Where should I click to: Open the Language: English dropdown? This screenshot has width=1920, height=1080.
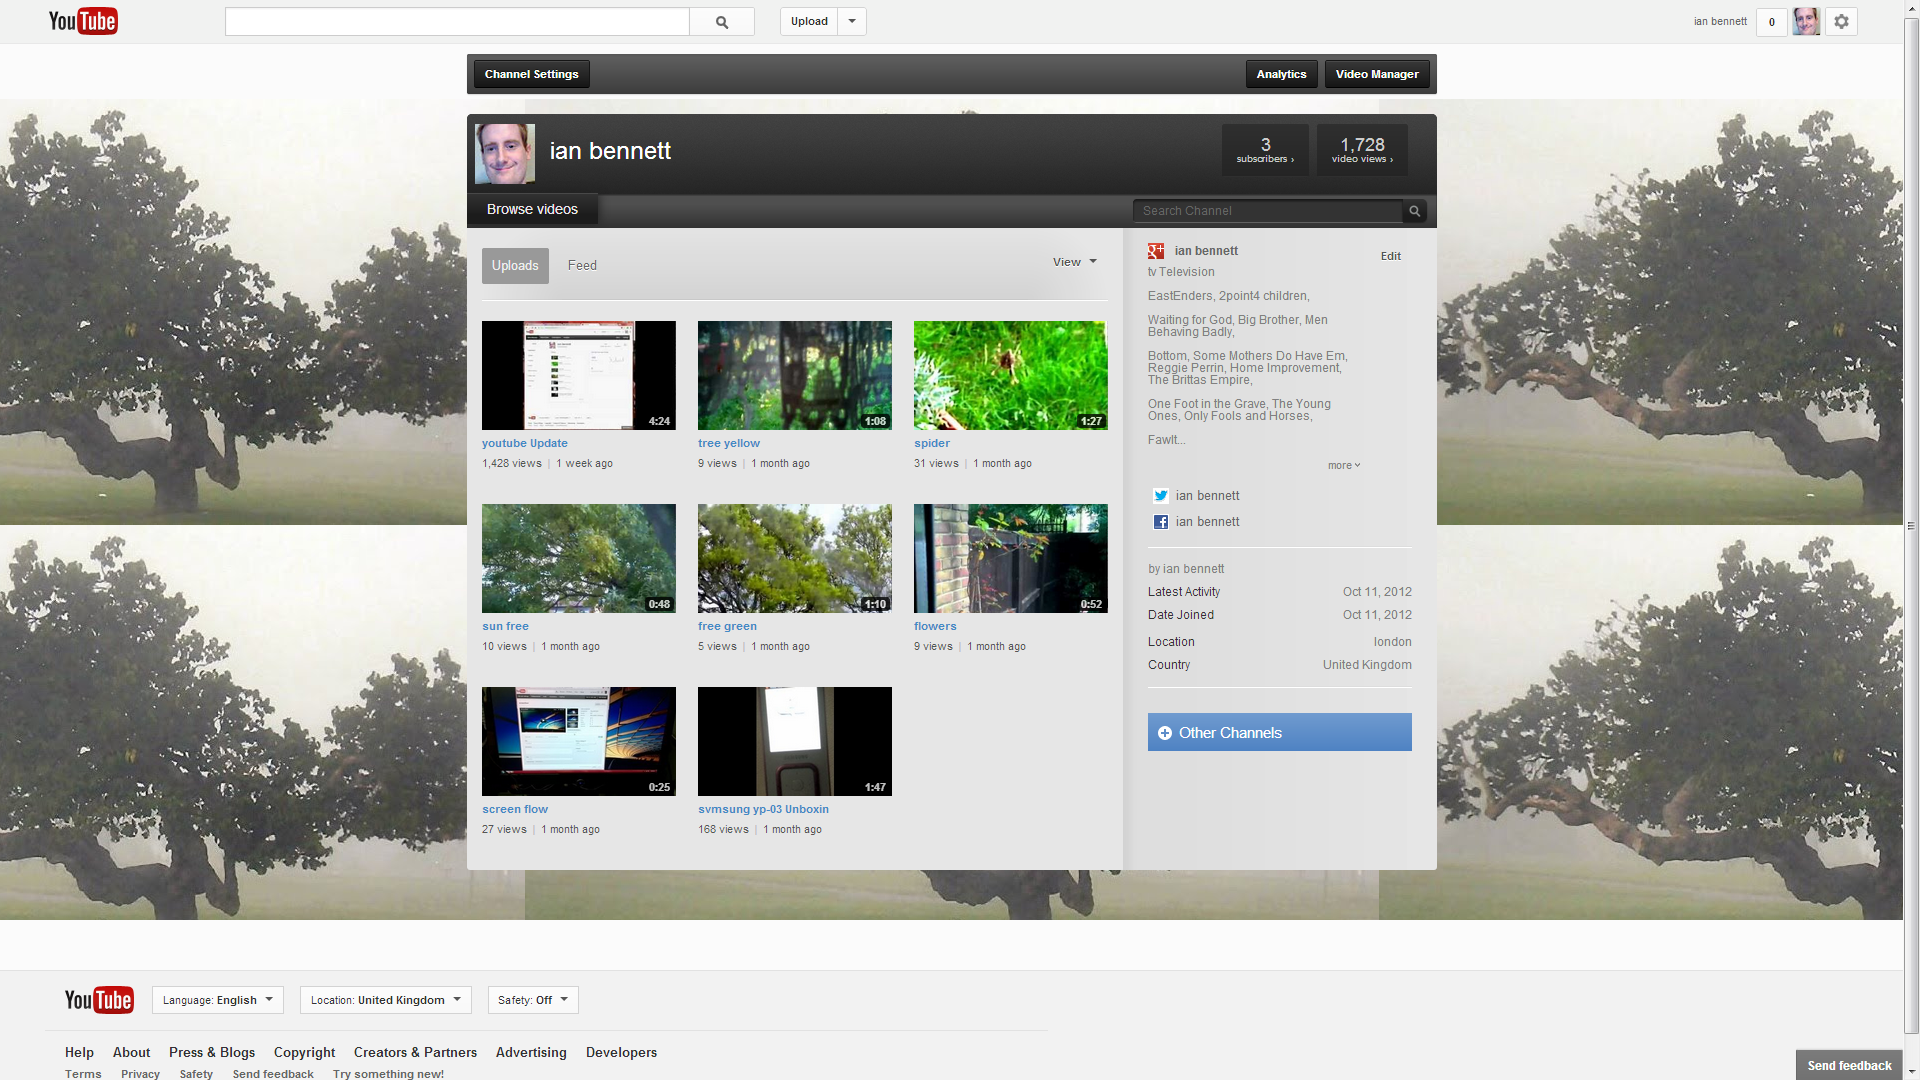[x=217, y=1000]
